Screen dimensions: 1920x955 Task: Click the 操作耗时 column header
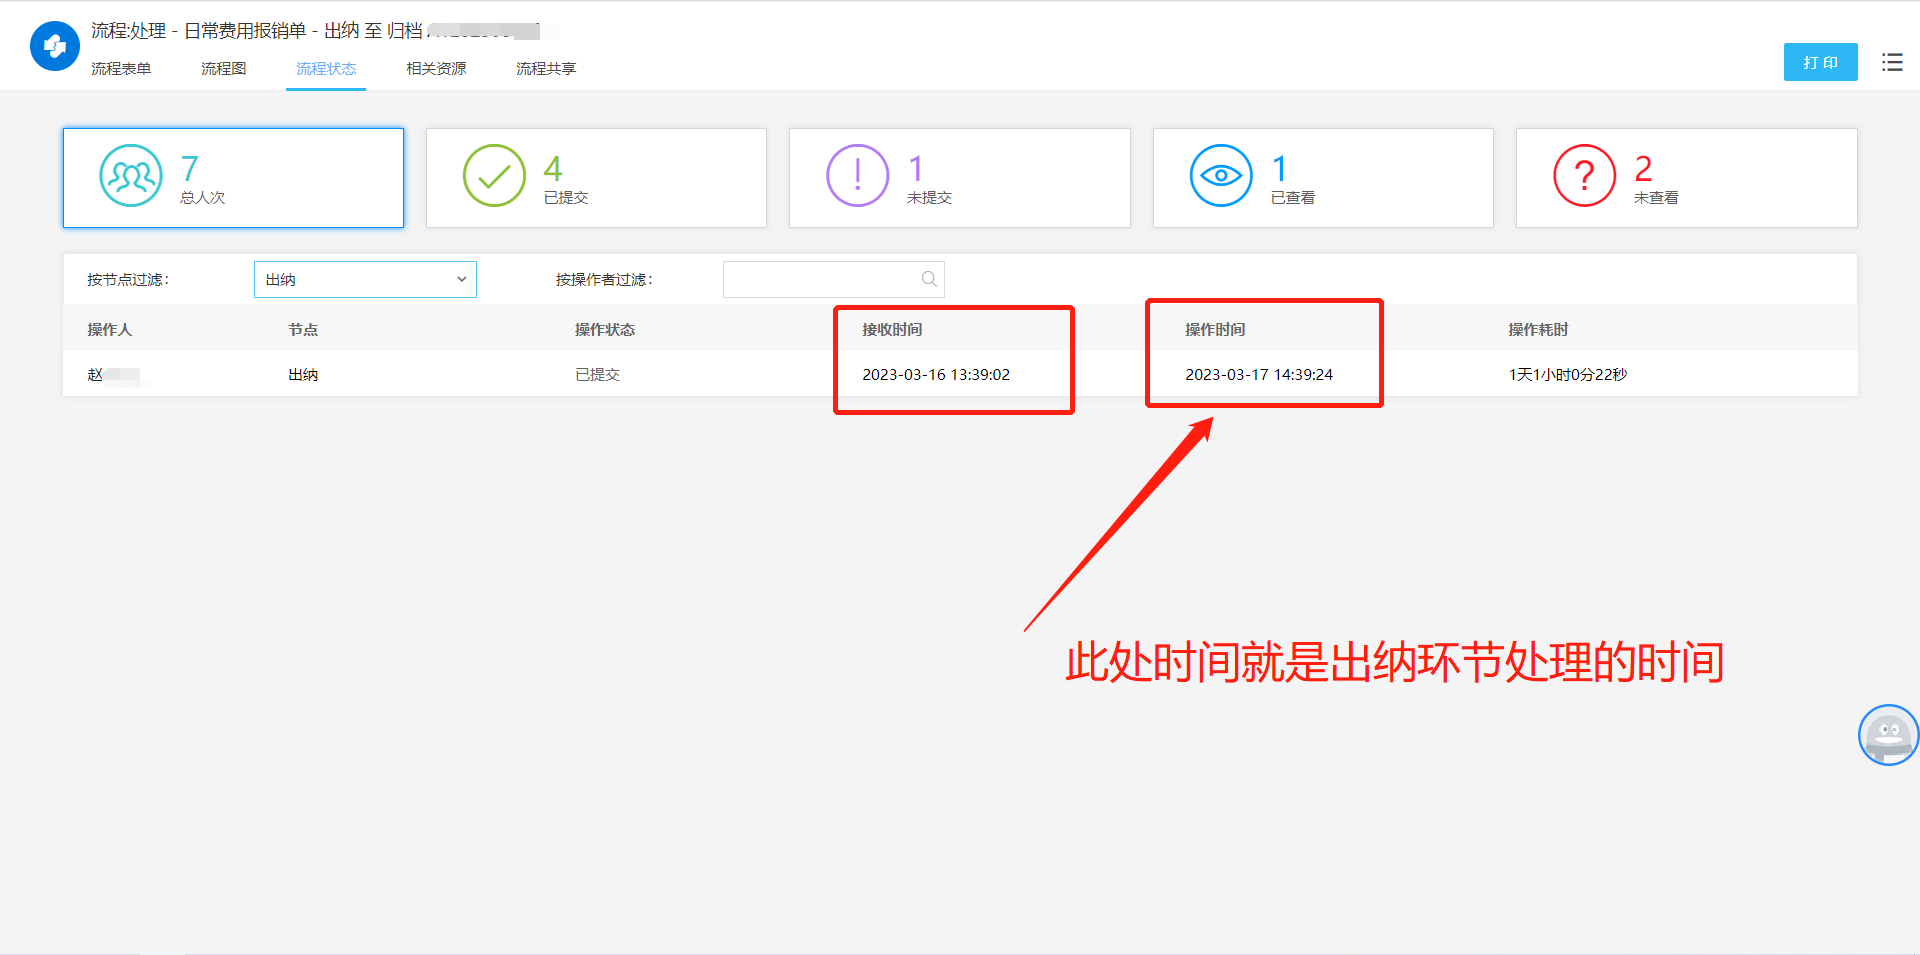[x=1538, y=329]
